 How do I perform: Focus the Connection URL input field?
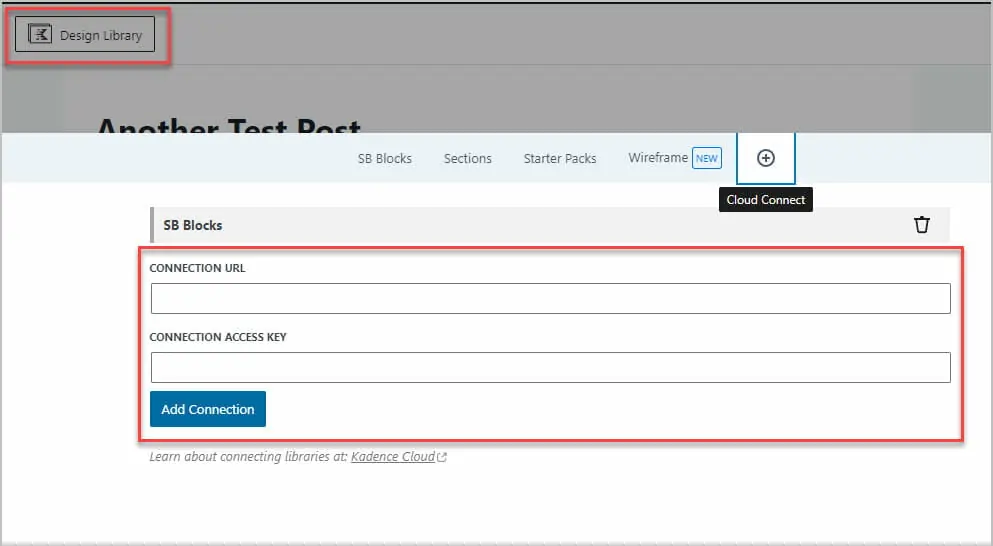[x=550, y=298]
